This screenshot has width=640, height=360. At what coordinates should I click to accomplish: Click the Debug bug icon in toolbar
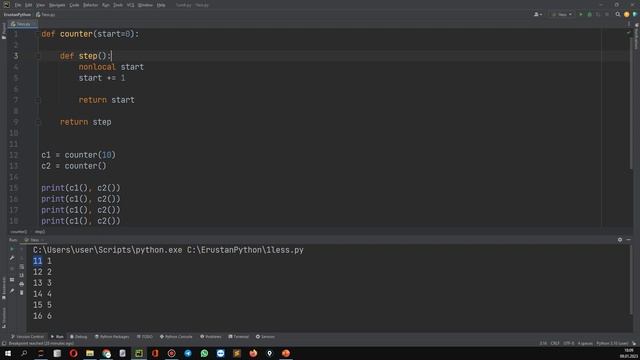point(589,14)
